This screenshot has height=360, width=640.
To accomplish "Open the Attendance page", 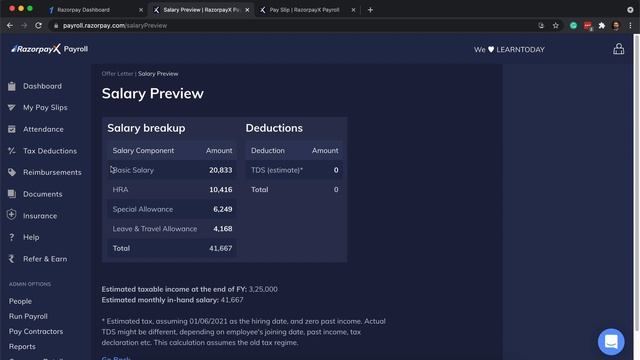I will pyautogui.click(x=43, y=129).
